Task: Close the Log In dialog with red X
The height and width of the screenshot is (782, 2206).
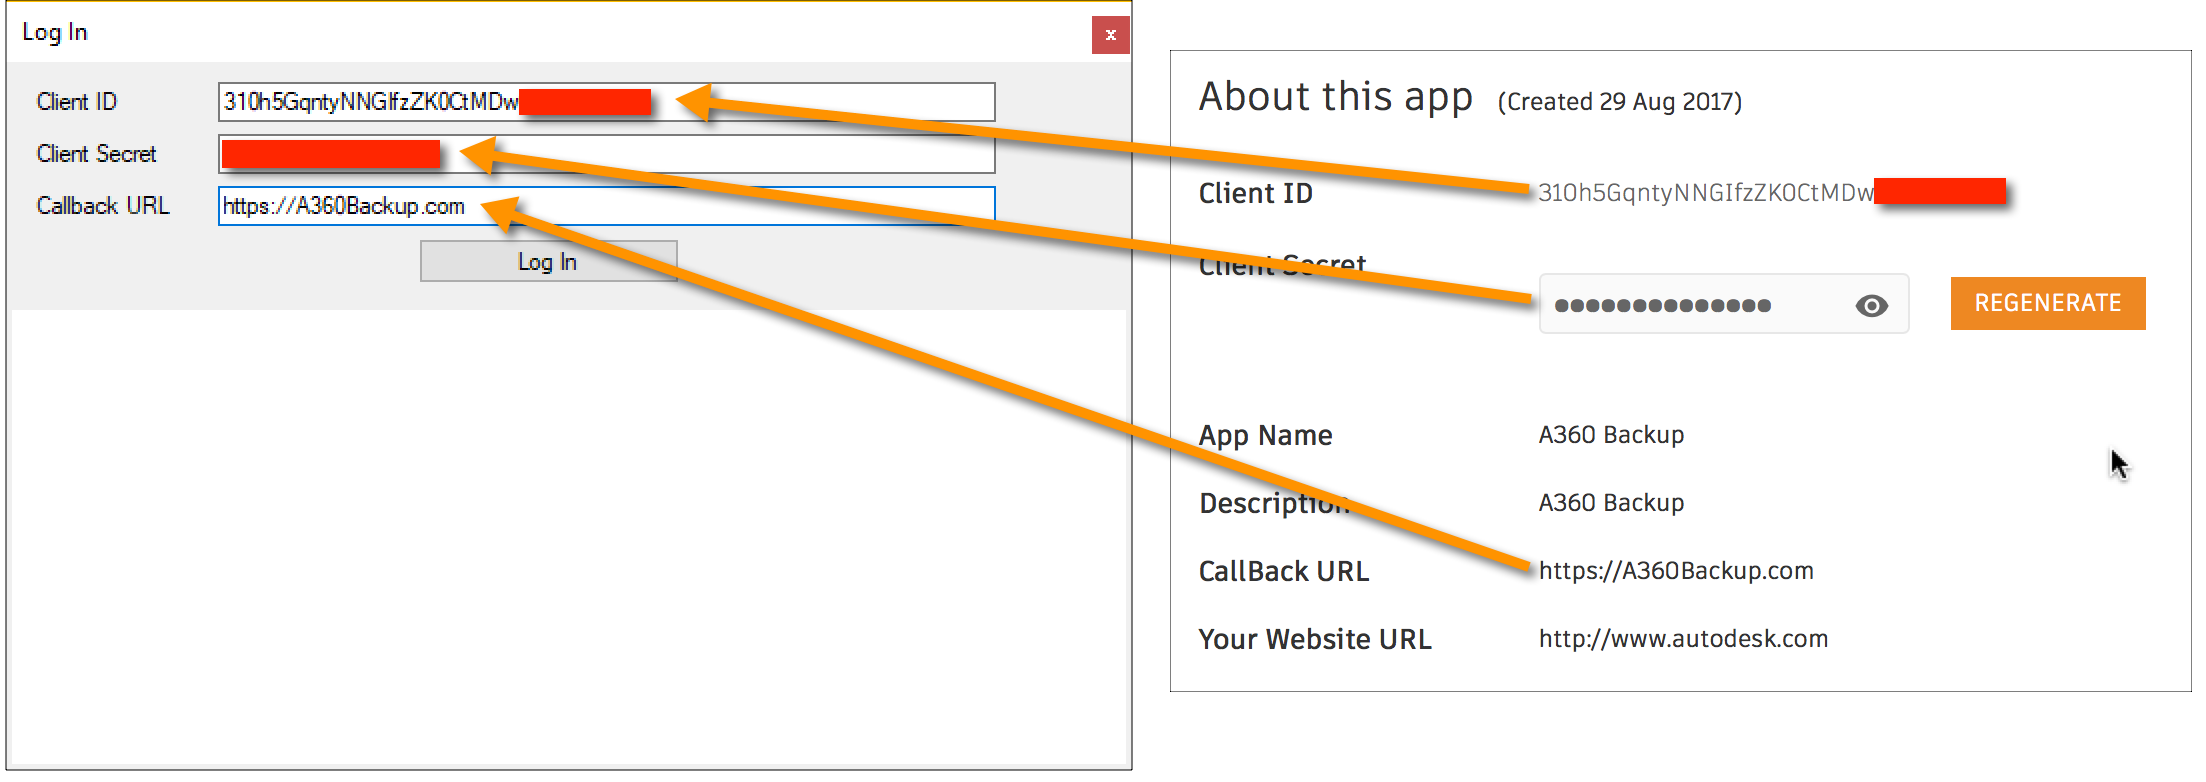Action: point(1110,35)
